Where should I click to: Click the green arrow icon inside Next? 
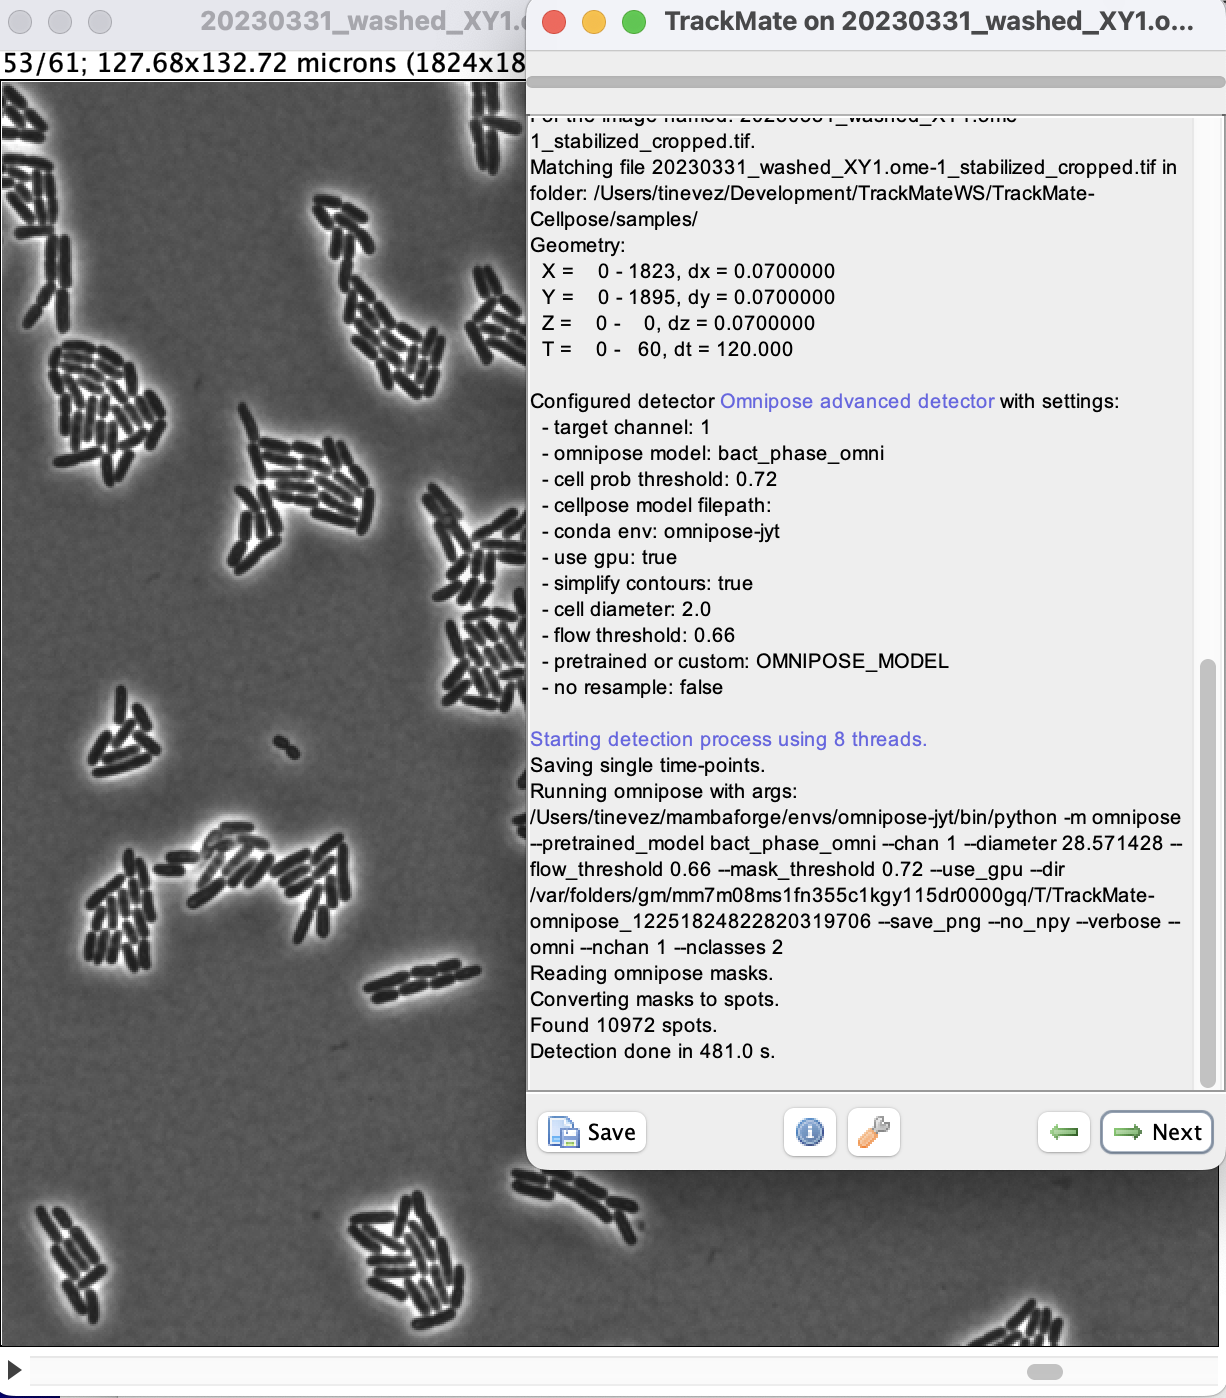coord(1125,1132)
